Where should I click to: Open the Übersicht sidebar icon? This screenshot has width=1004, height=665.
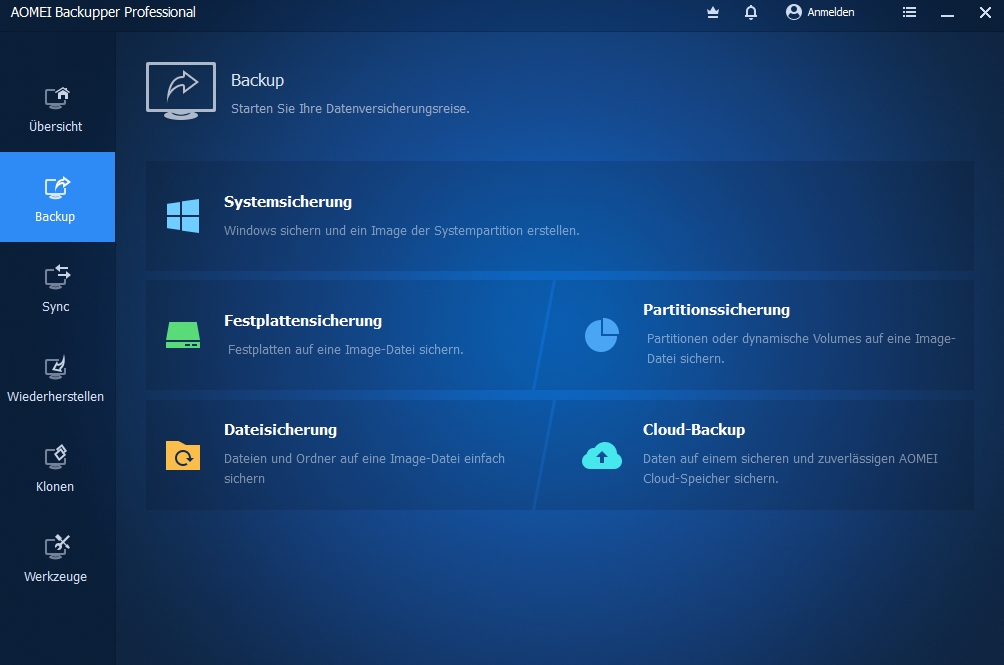pyautogui.click(x=57, y=97)
